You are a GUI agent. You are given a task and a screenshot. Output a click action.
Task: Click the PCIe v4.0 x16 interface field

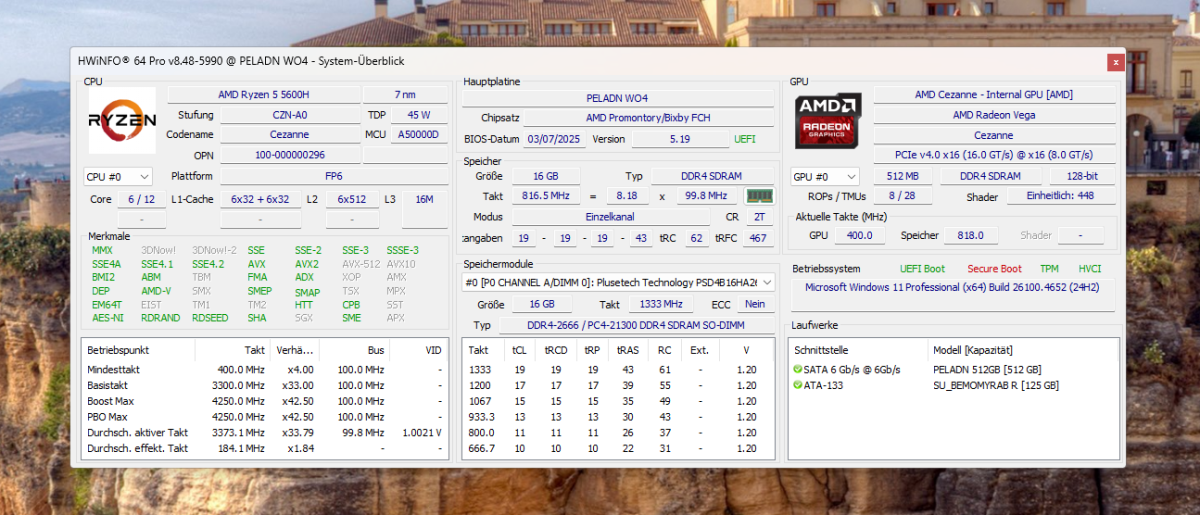pyautogui.click(x=993, y=155)
